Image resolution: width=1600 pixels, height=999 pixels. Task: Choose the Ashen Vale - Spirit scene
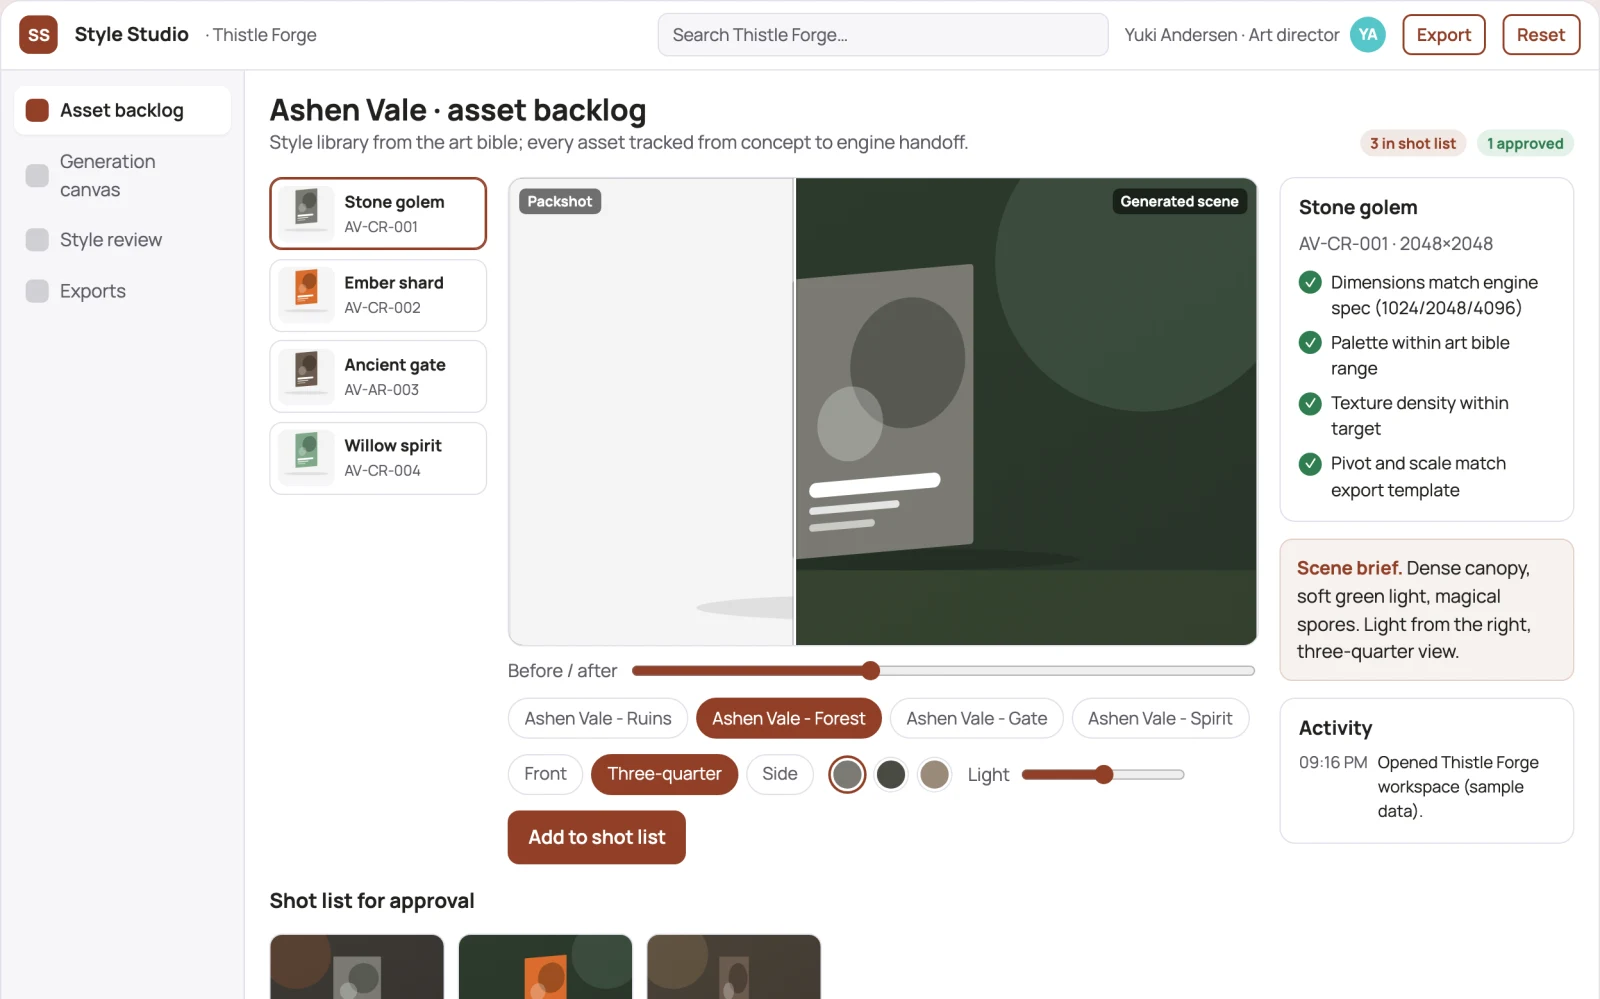click(1160, 718)
